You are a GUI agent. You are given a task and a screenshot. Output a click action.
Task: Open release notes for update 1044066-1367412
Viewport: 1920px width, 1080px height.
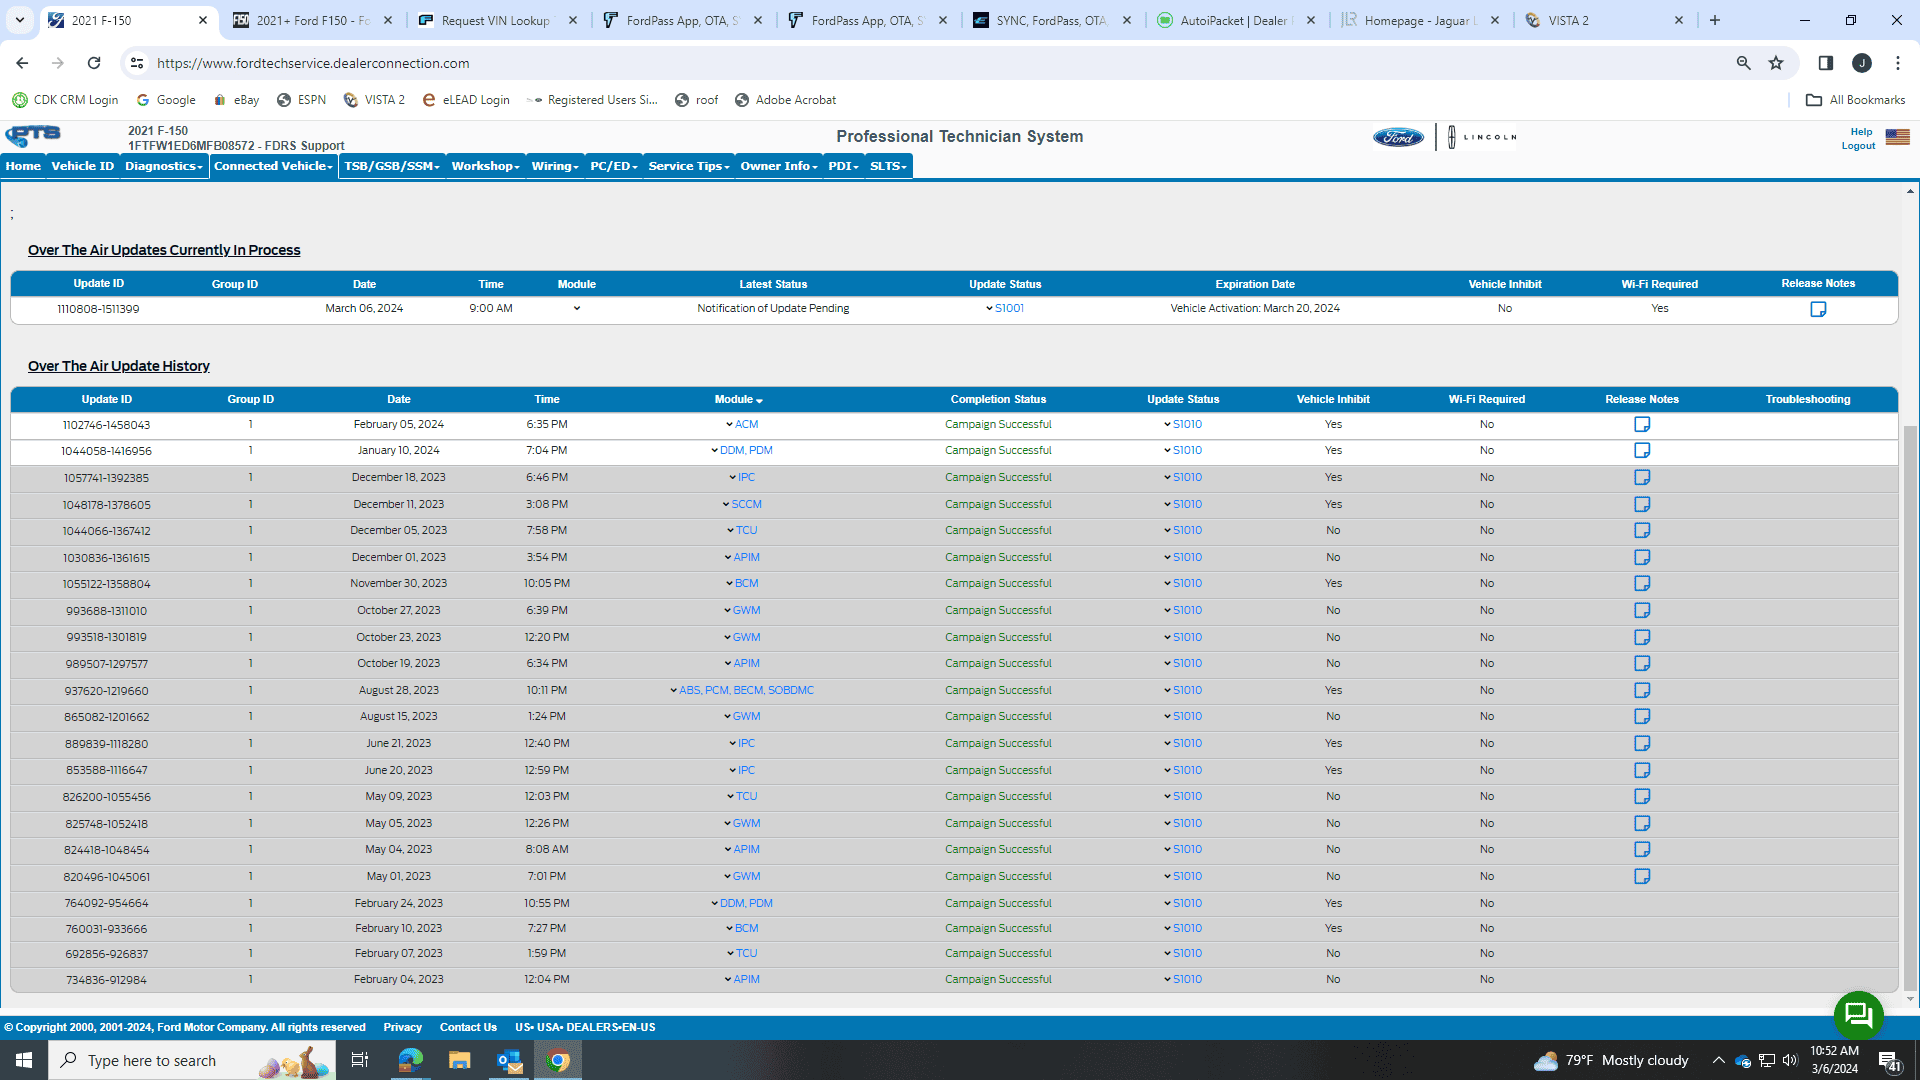click(x=1642, y=530)
